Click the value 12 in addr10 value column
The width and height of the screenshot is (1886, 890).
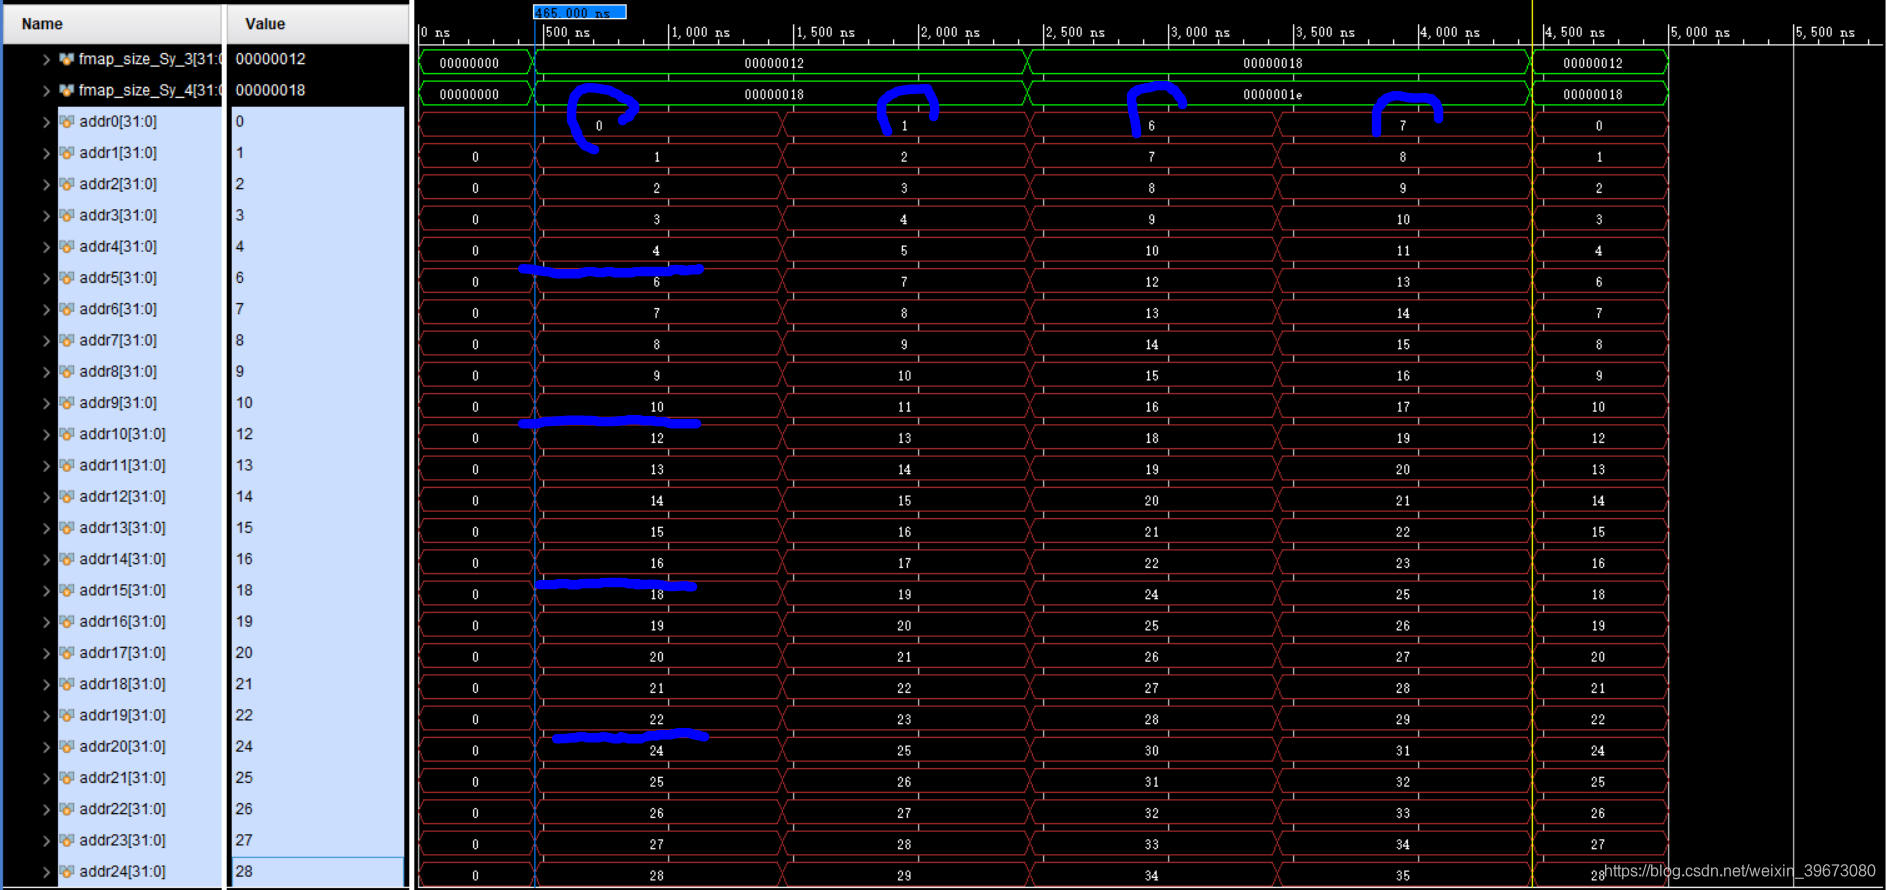coord(245,435)
